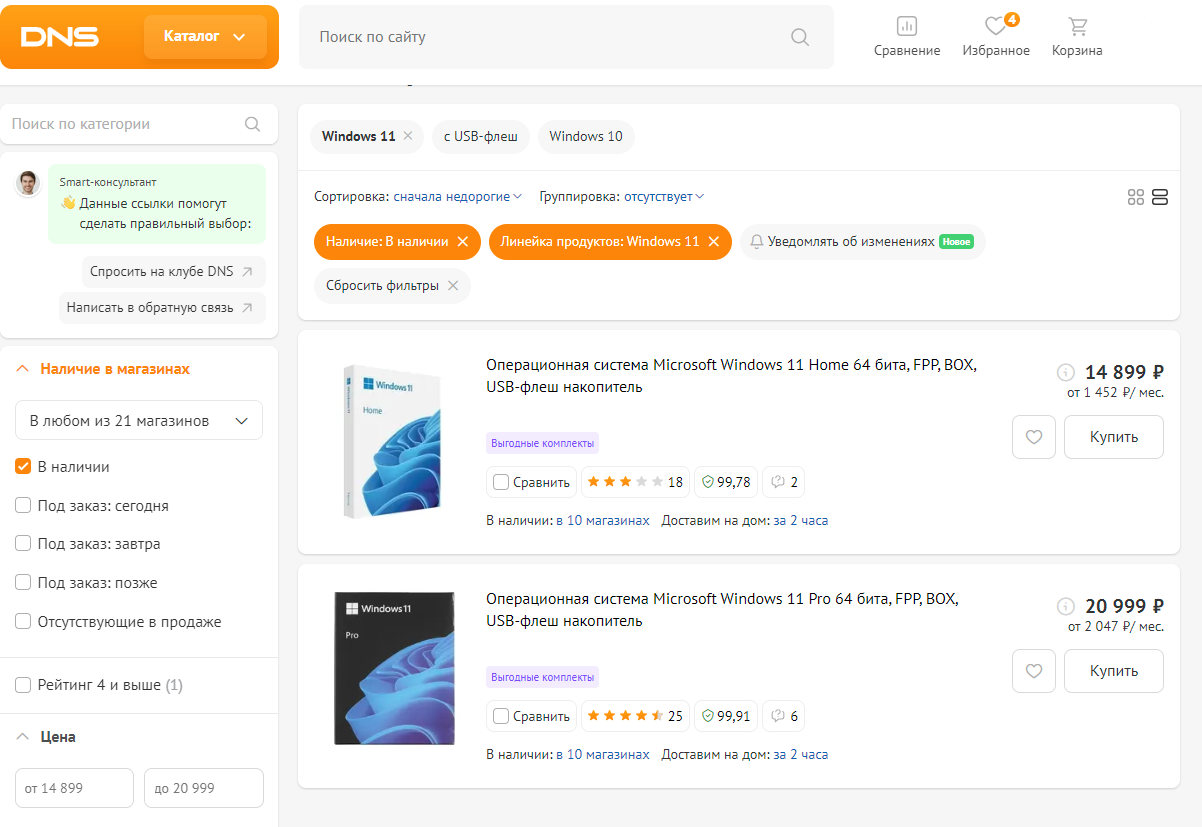The image size is (1202, 827).
Task: Check Под заказ: завтра
Action: click(x=23, y=544)
